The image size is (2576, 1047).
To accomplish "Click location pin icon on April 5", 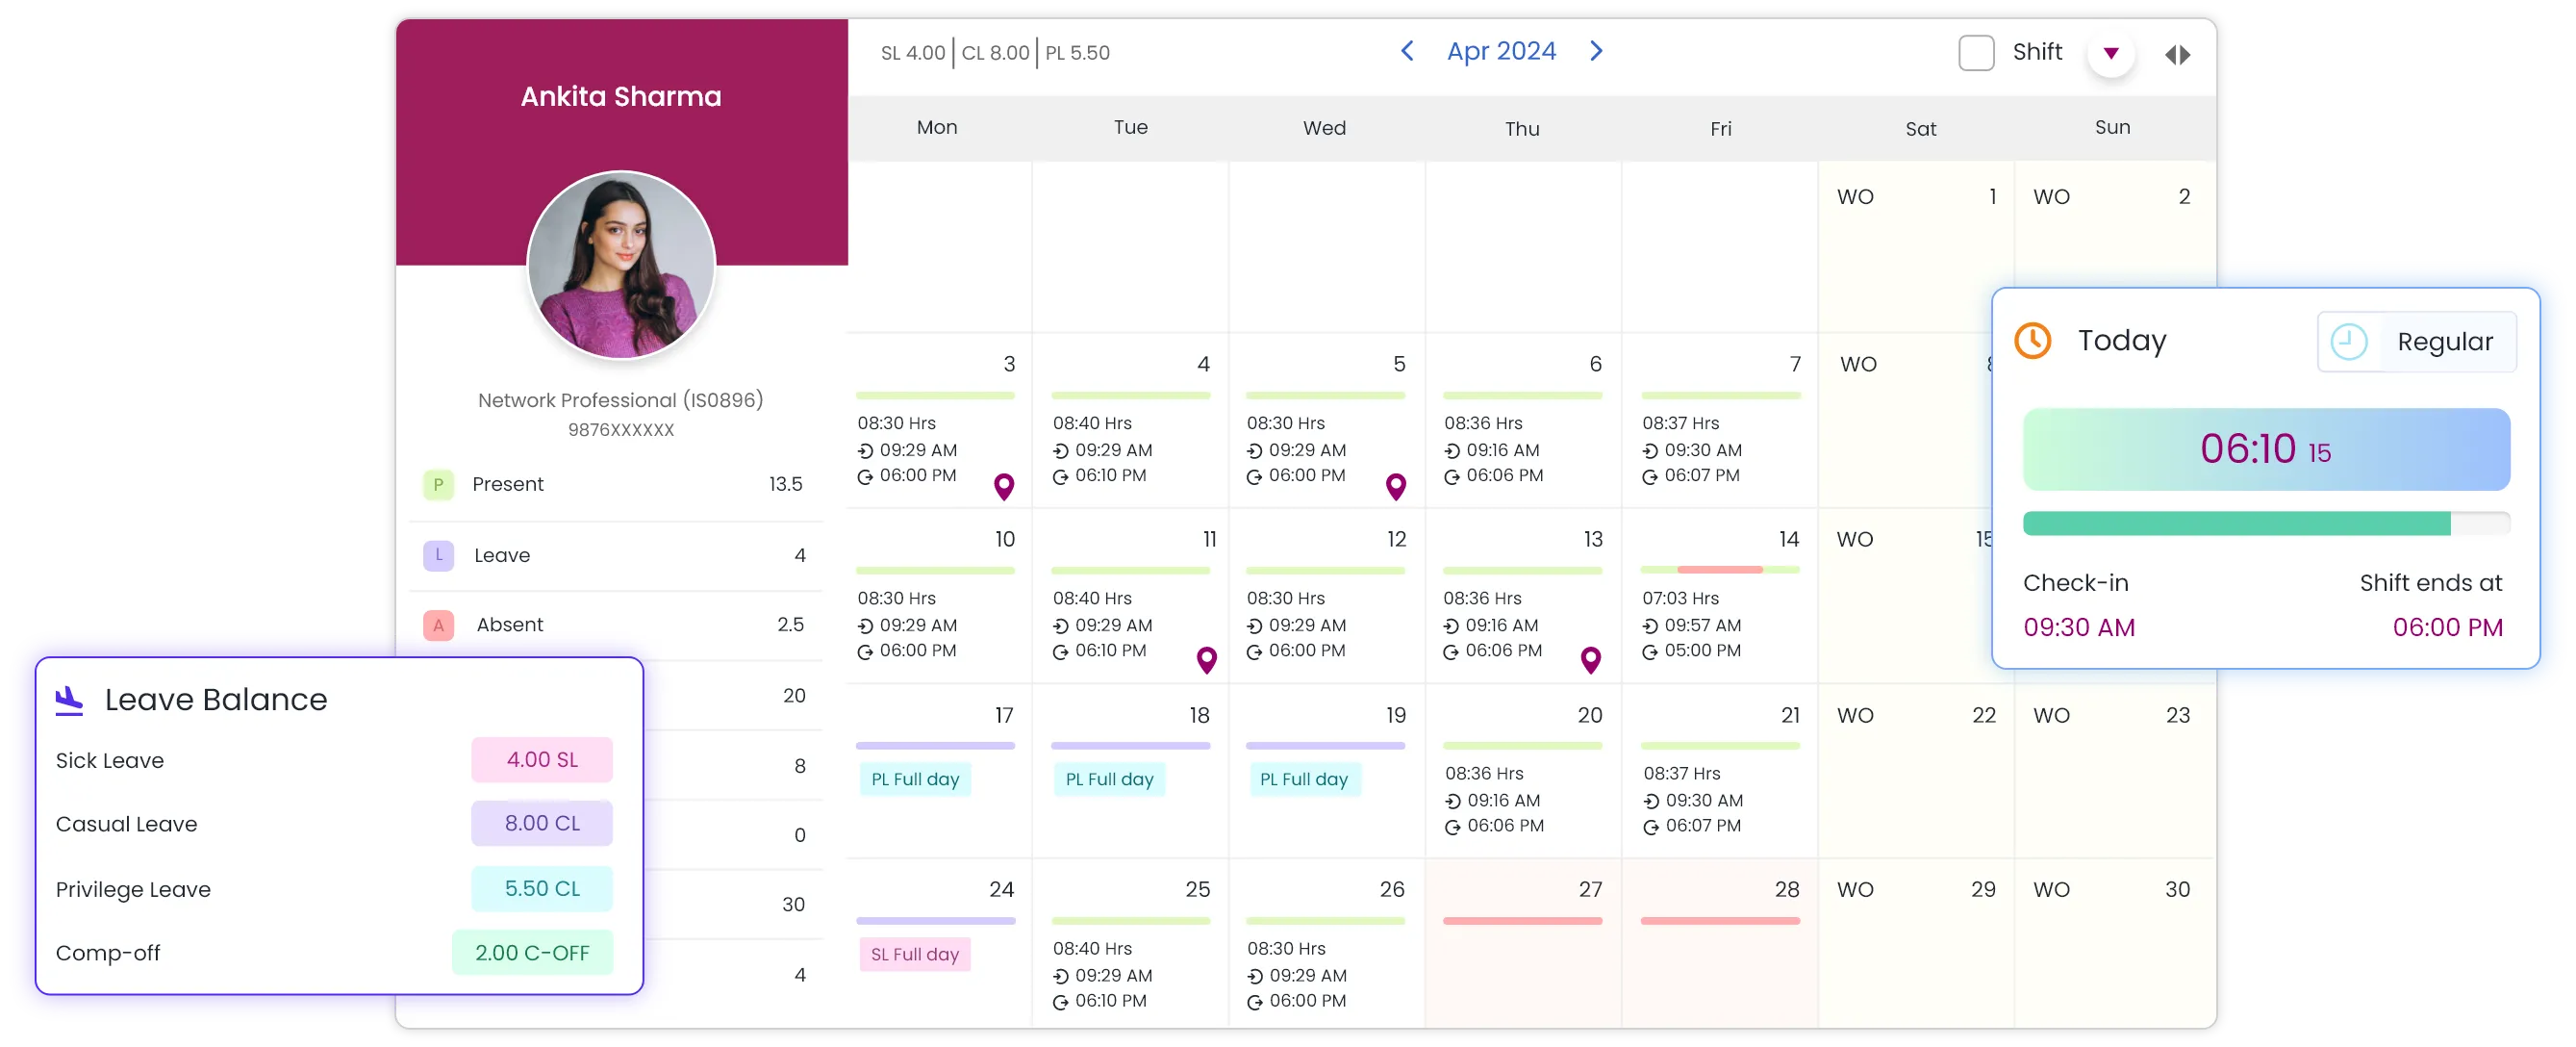I will 1396,486.
